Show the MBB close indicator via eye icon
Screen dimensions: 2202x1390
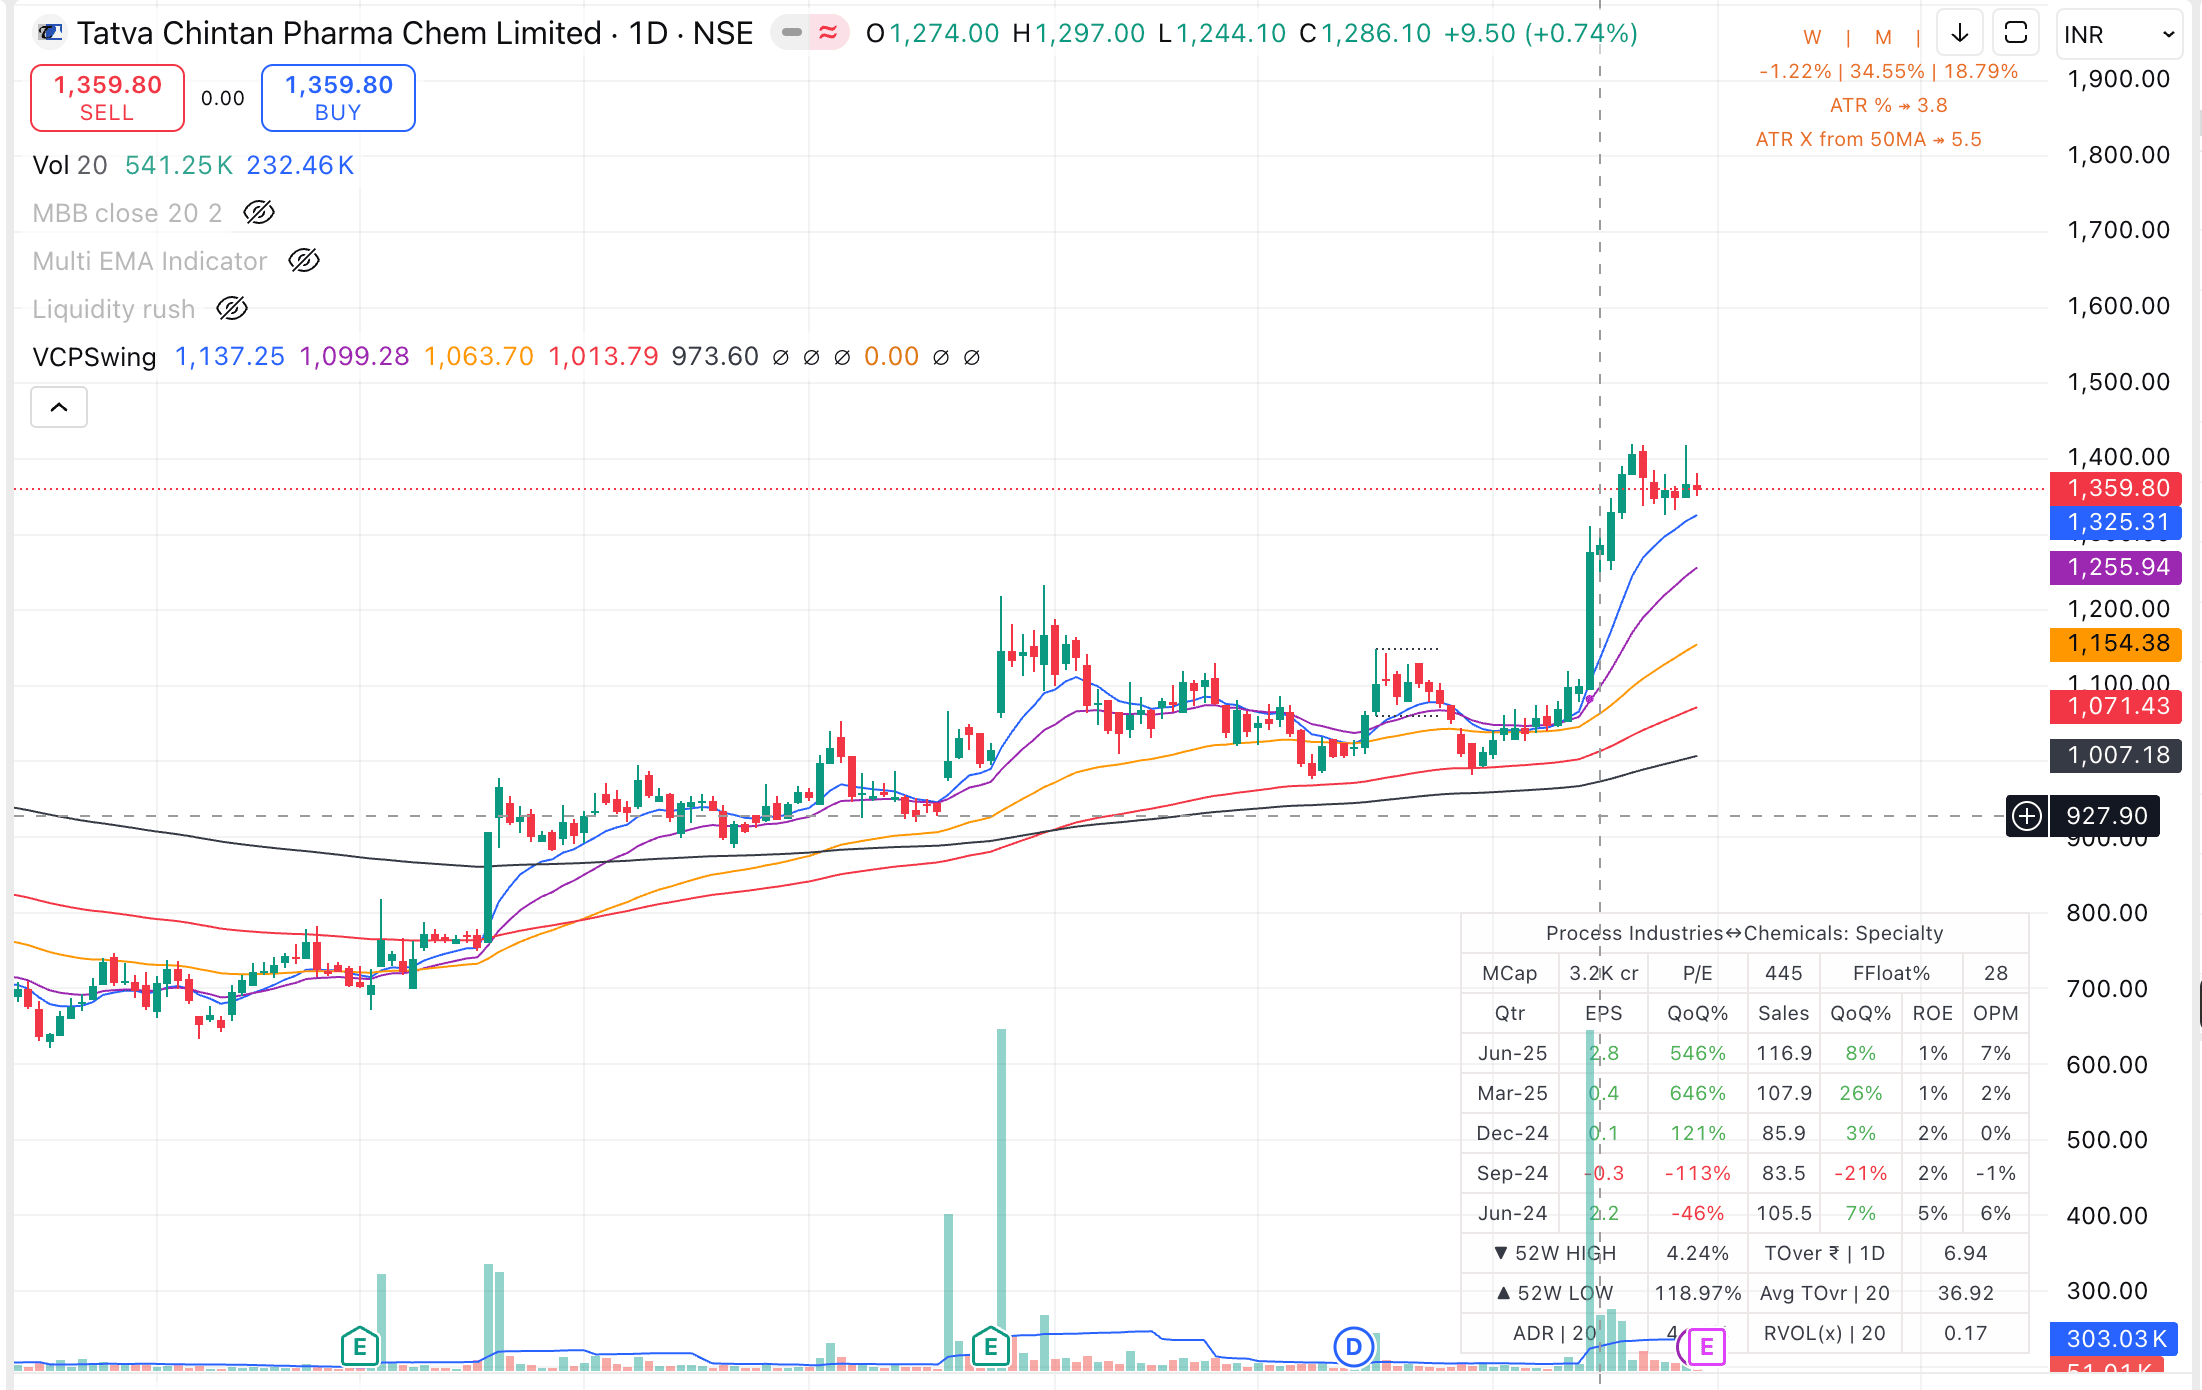(x=259, y=212)
